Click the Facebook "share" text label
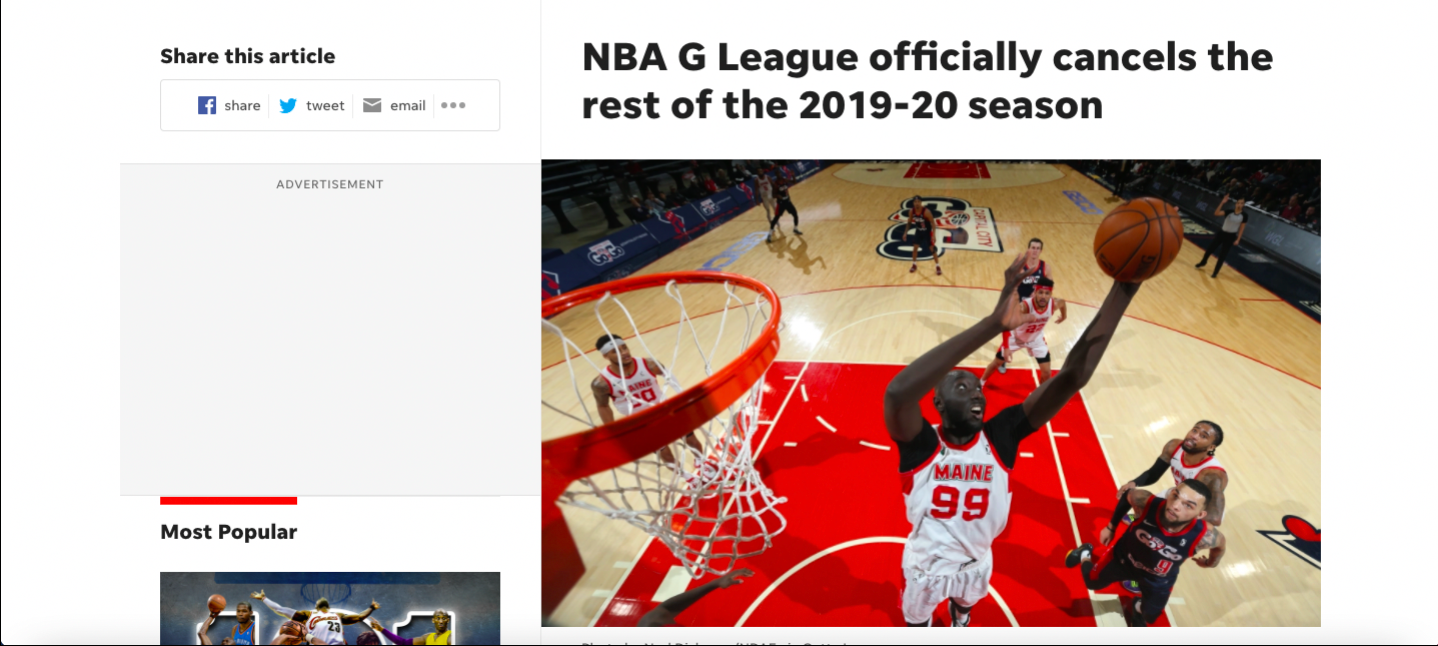Screen dimensions: 1438x646 click(x=242, y=106)
